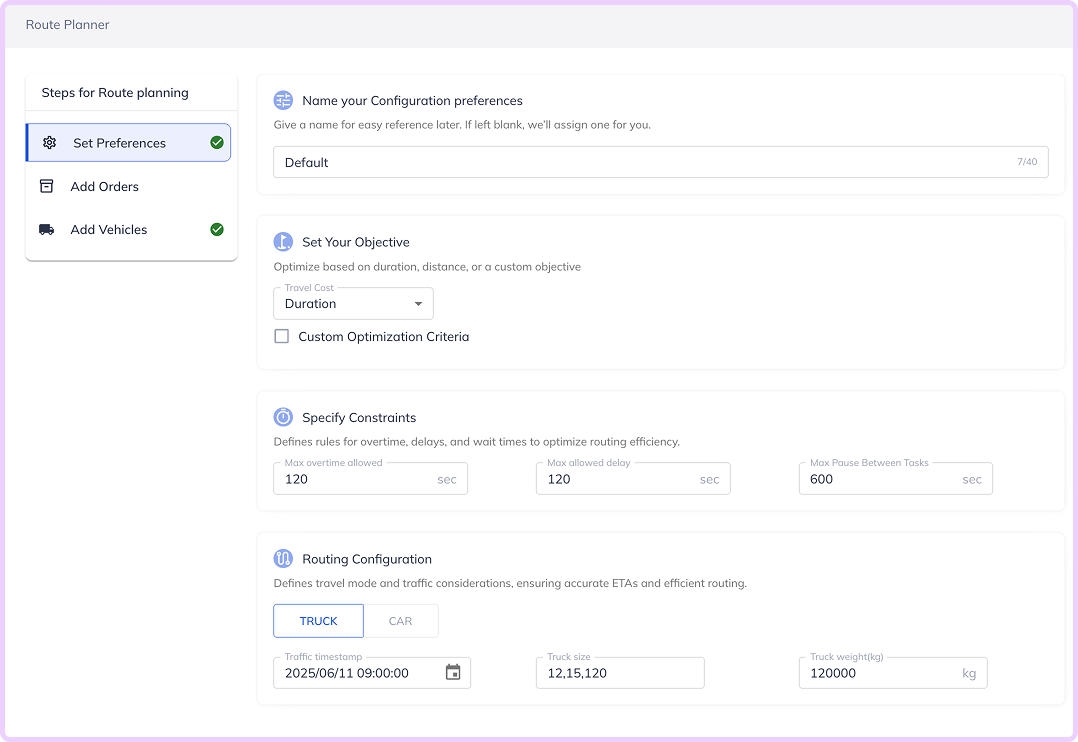
Task: Go to the Add Vehicles step
Action: pyautogui.click(x=129, y=230)
